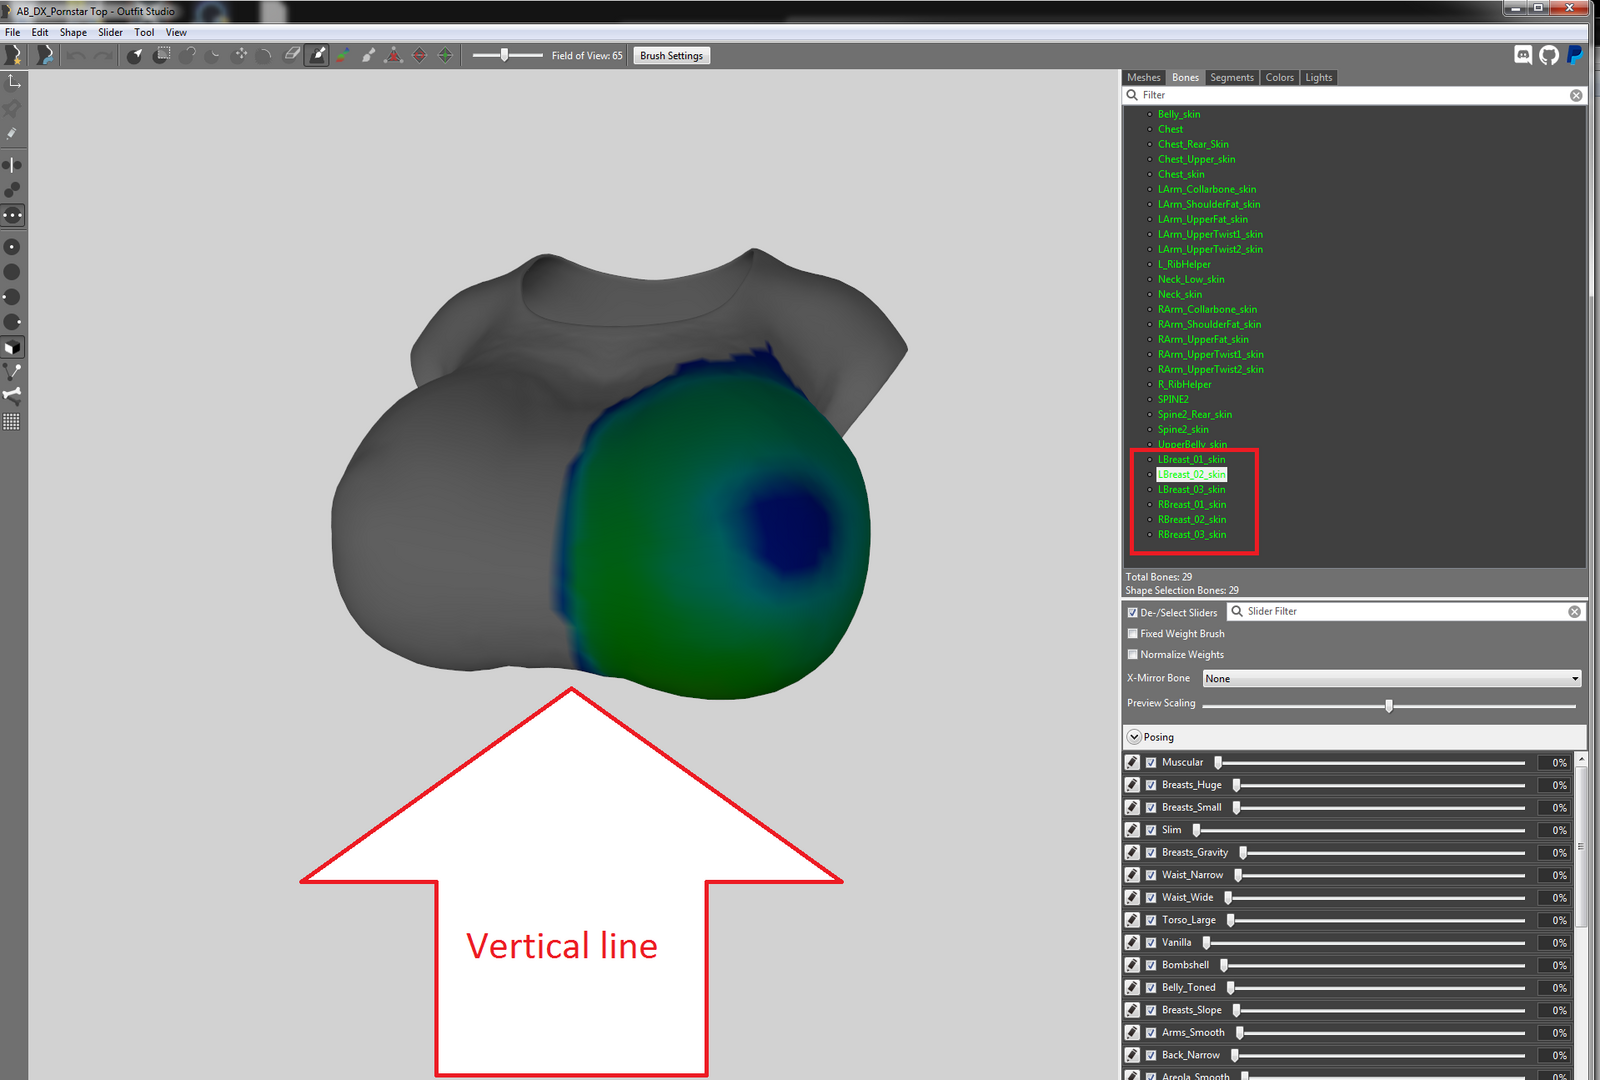Open the GitHub link icon

tap(1549, 55)
